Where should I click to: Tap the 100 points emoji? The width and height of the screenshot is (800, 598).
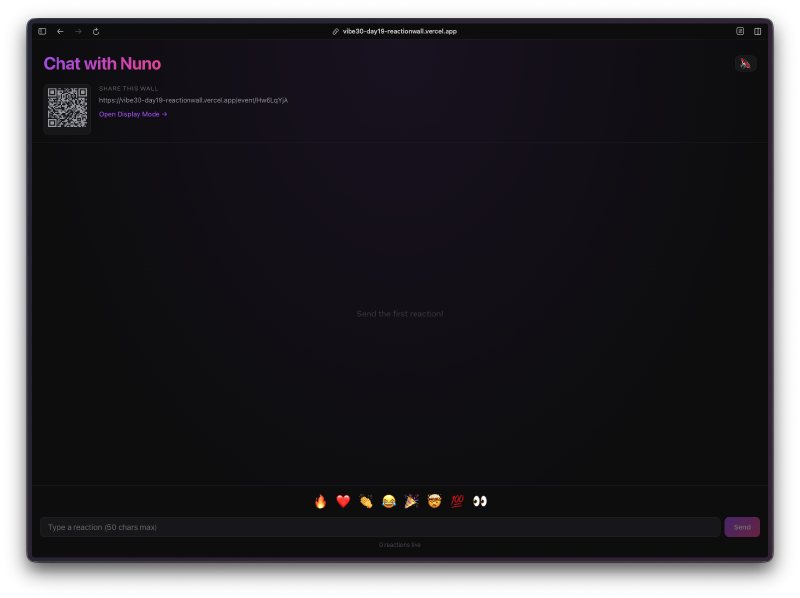457,501
